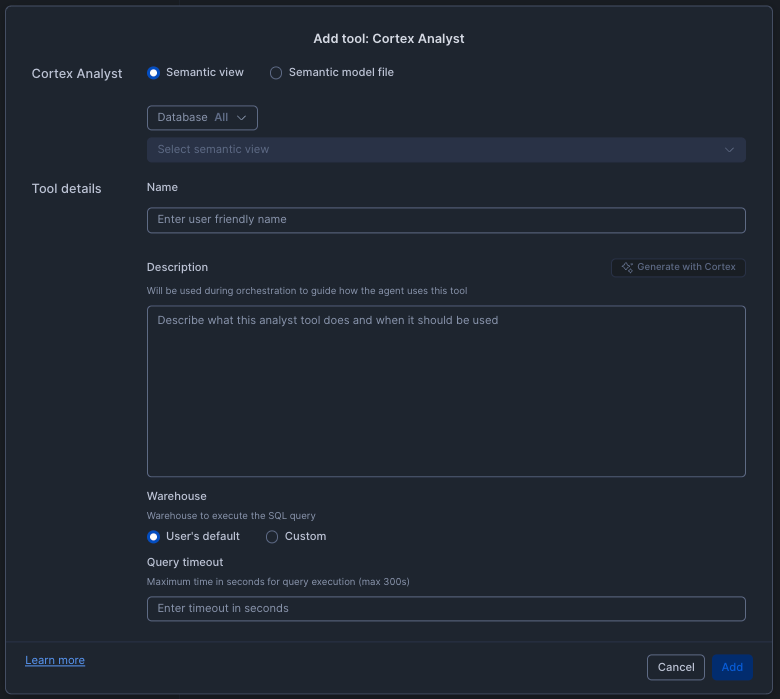Cancel the Add tool dialog
This screenshot has height=699, width=780.
pyautogui.click(x=676, y=667)
